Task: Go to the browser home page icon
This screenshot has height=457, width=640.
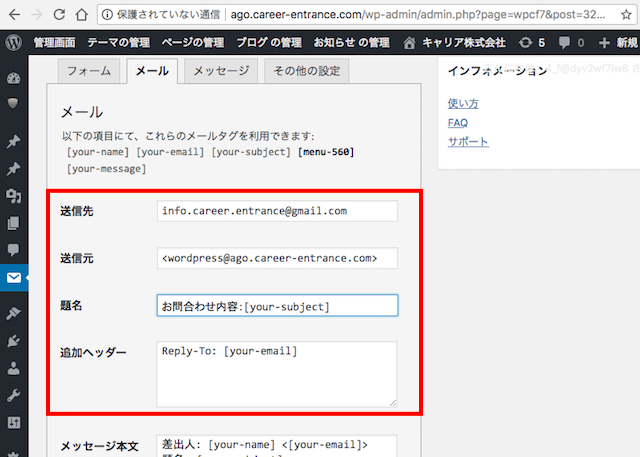Action: point(82,15)
